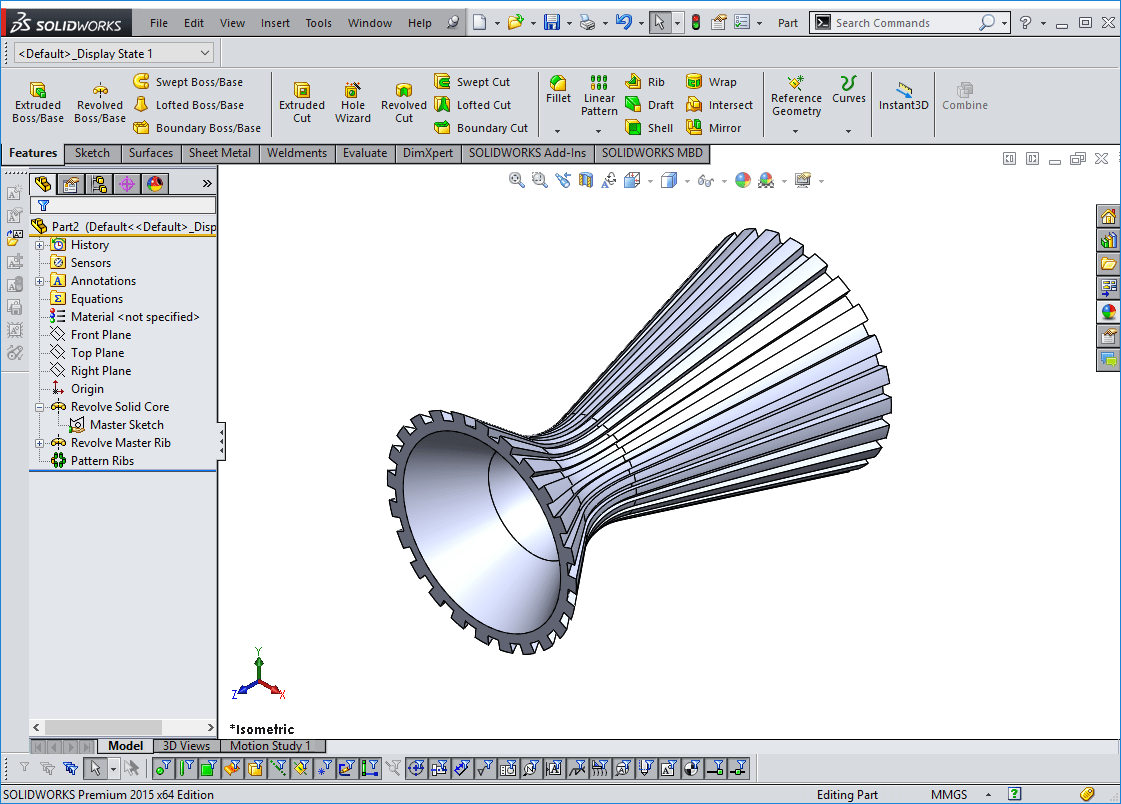
Task: Open the Insert menu
Action: (275, 22)
